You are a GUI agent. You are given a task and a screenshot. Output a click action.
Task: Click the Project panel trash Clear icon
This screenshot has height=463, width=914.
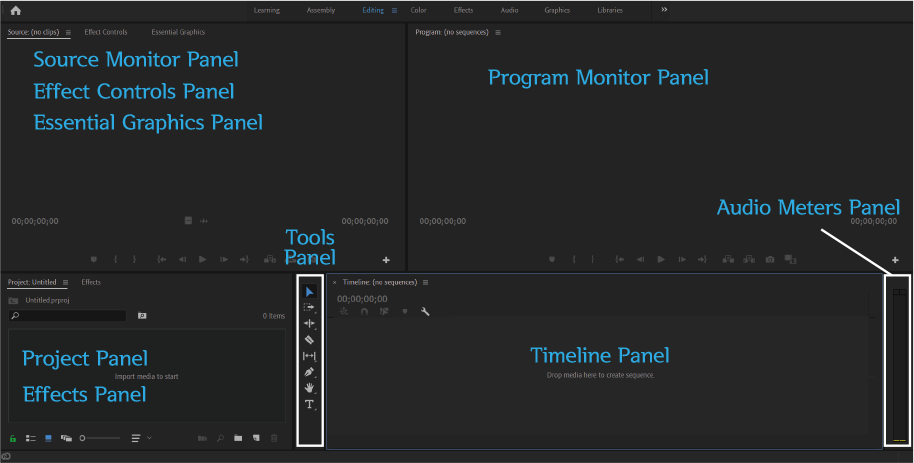[x=274, y=438]
